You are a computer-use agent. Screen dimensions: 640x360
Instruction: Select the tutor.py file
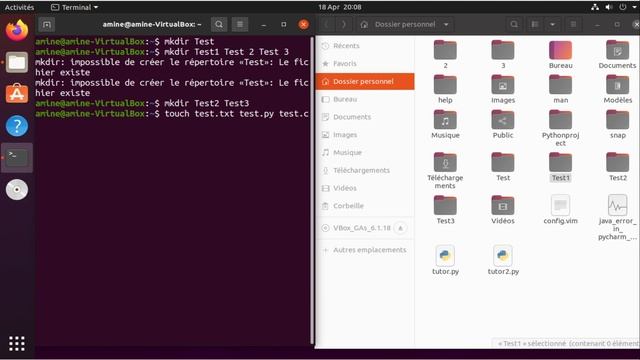[445, 260]
